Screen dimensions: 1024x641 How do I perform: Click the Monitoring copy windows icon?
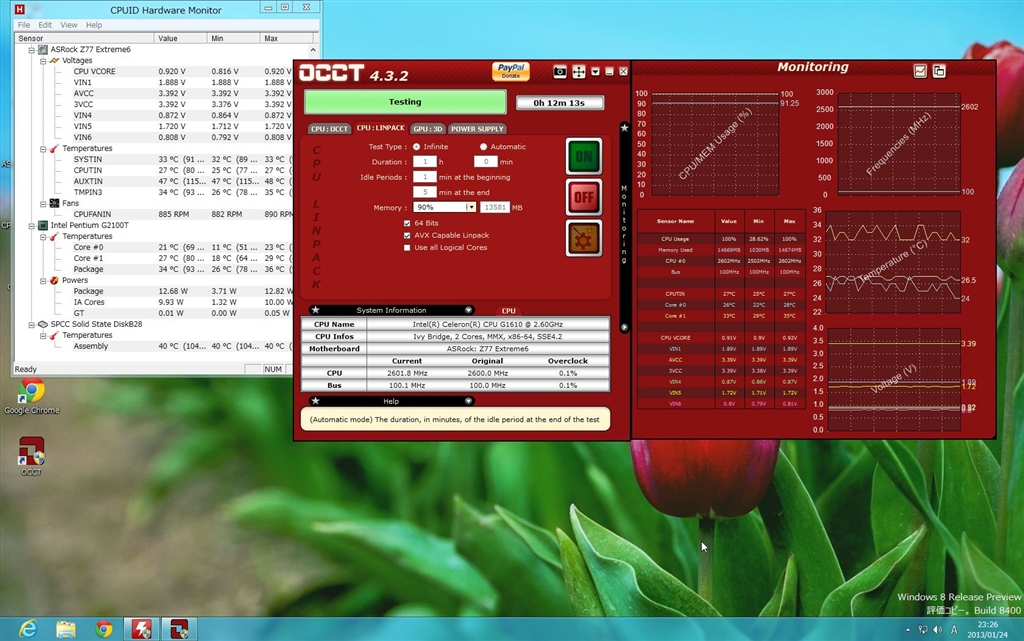coord(939,71)
